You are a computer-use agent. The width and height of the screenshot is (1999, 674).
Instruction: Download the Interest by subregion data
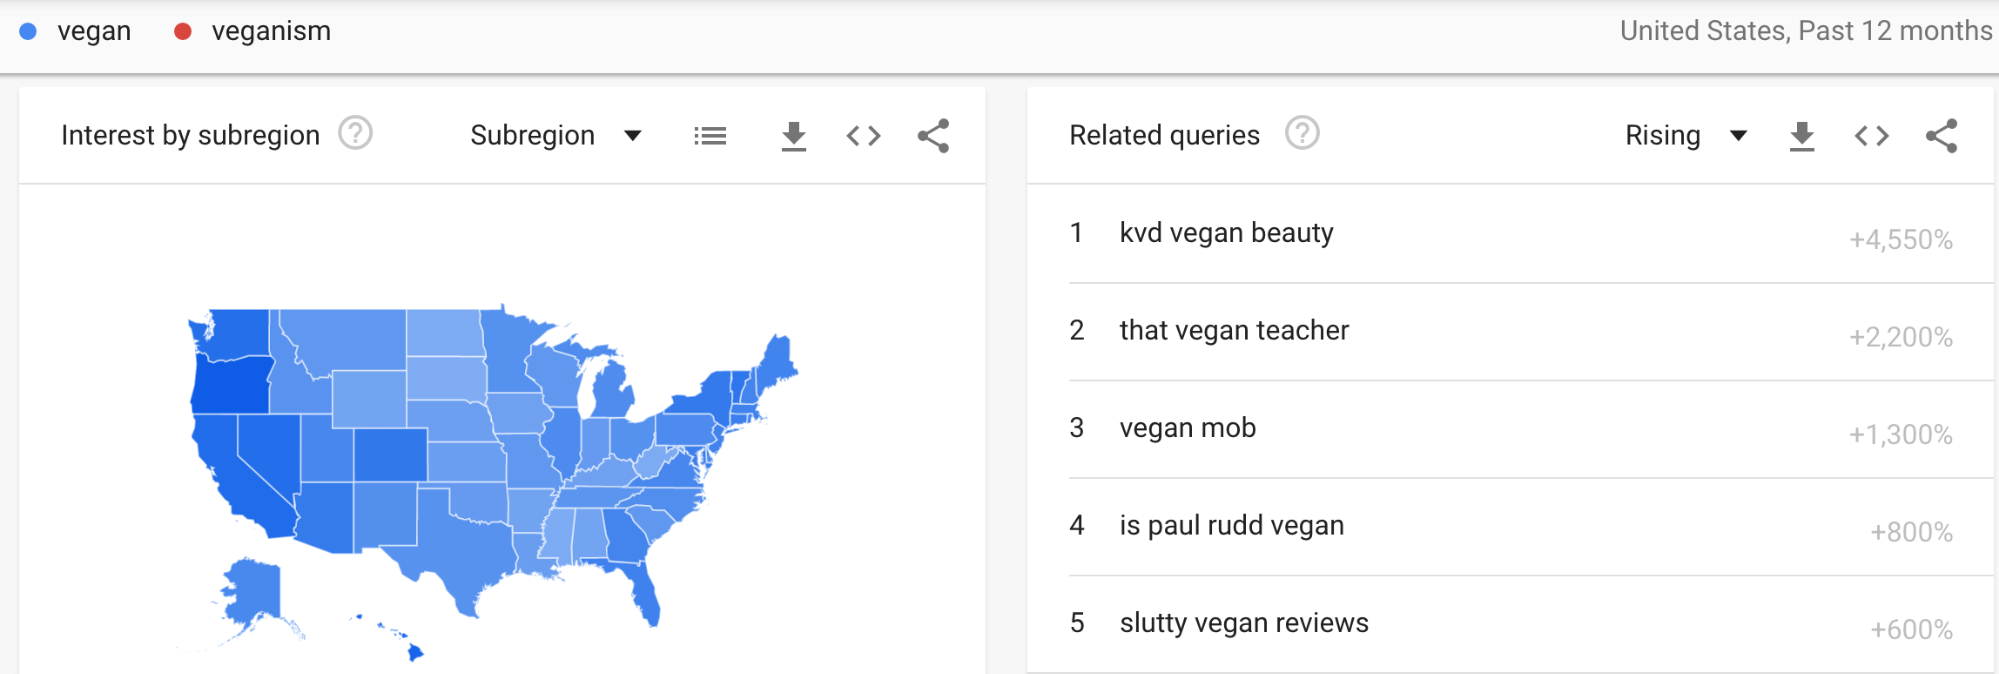point(794,136)
